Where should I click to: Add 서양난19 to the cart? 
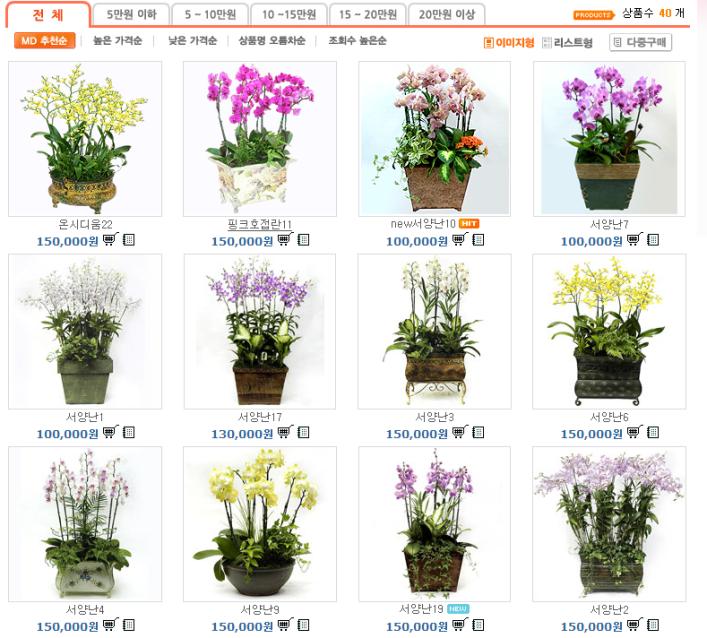pyautogui.click(x=460, y=624)
